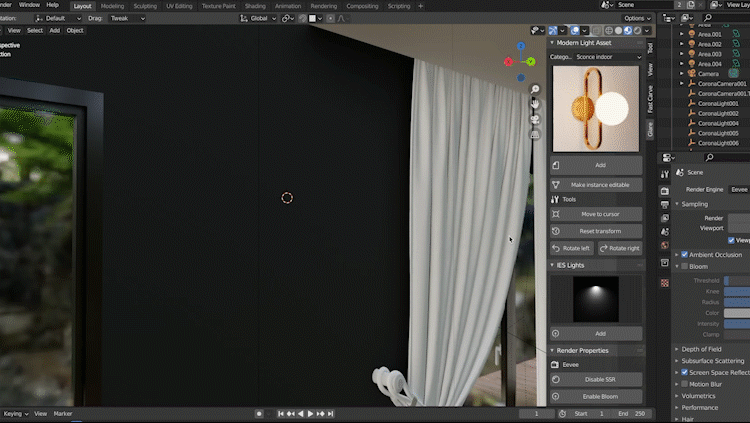The width and height of the screenshot is (750, 423).
Task: Click the outliner filter search icon
Action: (x=708, y=18)
